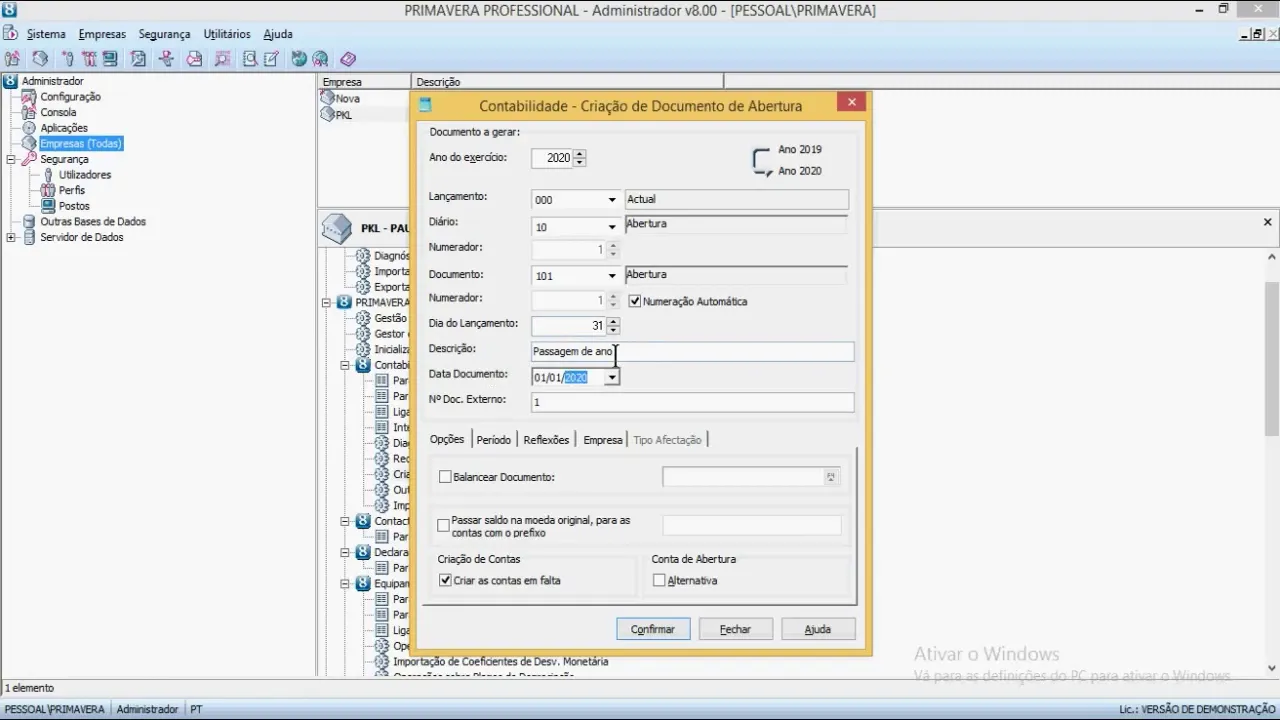Select the Servidor de Dados server icon
Image resolution: width=1280 pixels, height=720 pixels.
(29, 238)
